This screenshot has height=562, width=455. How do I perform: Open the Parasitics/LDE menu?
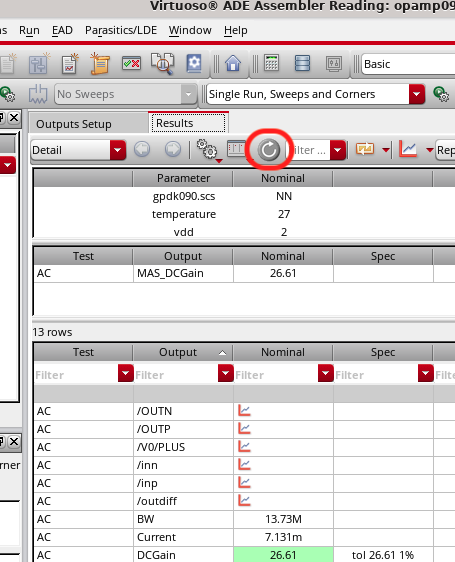coord(121,30)
